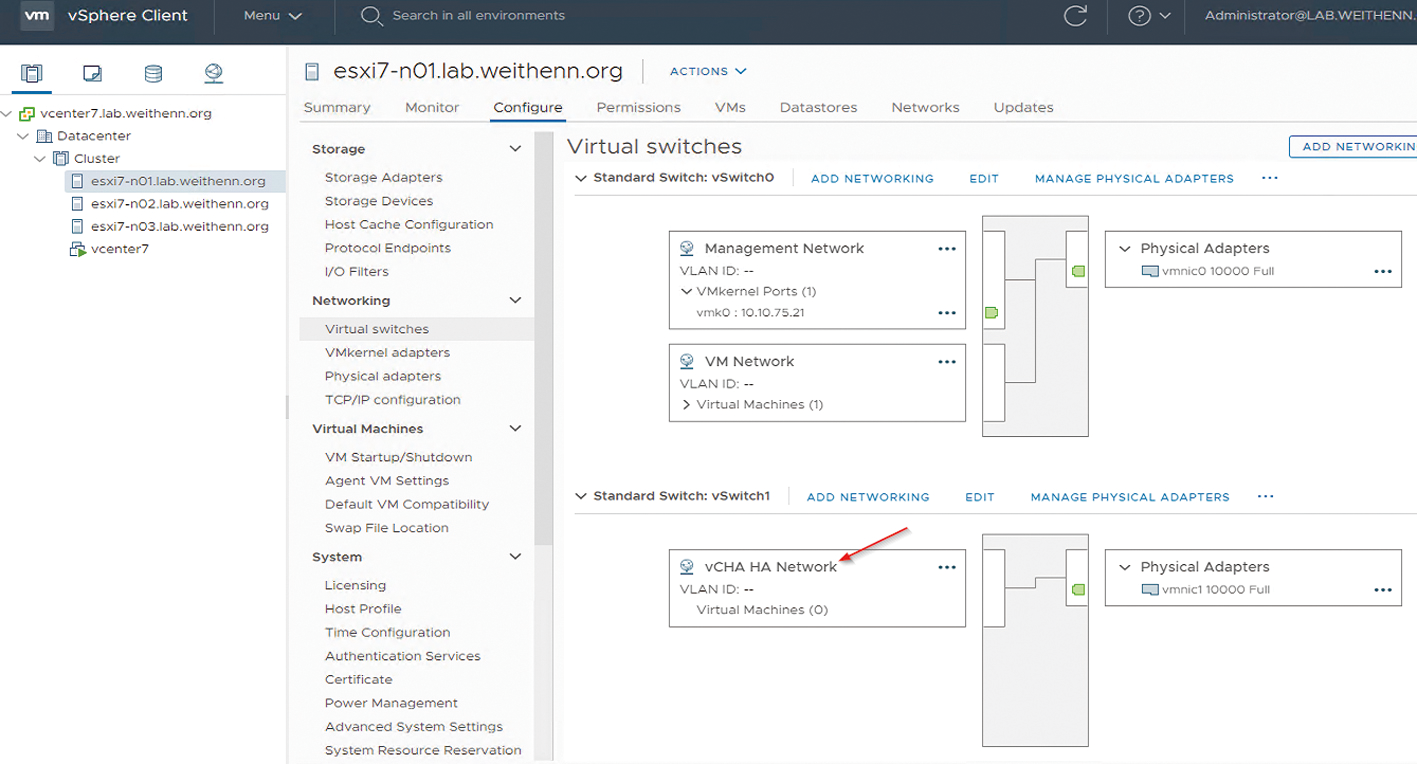Click the vmnic0 adapter icon
Screen dimensions: 1417x764
pyautogui.click(x=1150, y=271)
